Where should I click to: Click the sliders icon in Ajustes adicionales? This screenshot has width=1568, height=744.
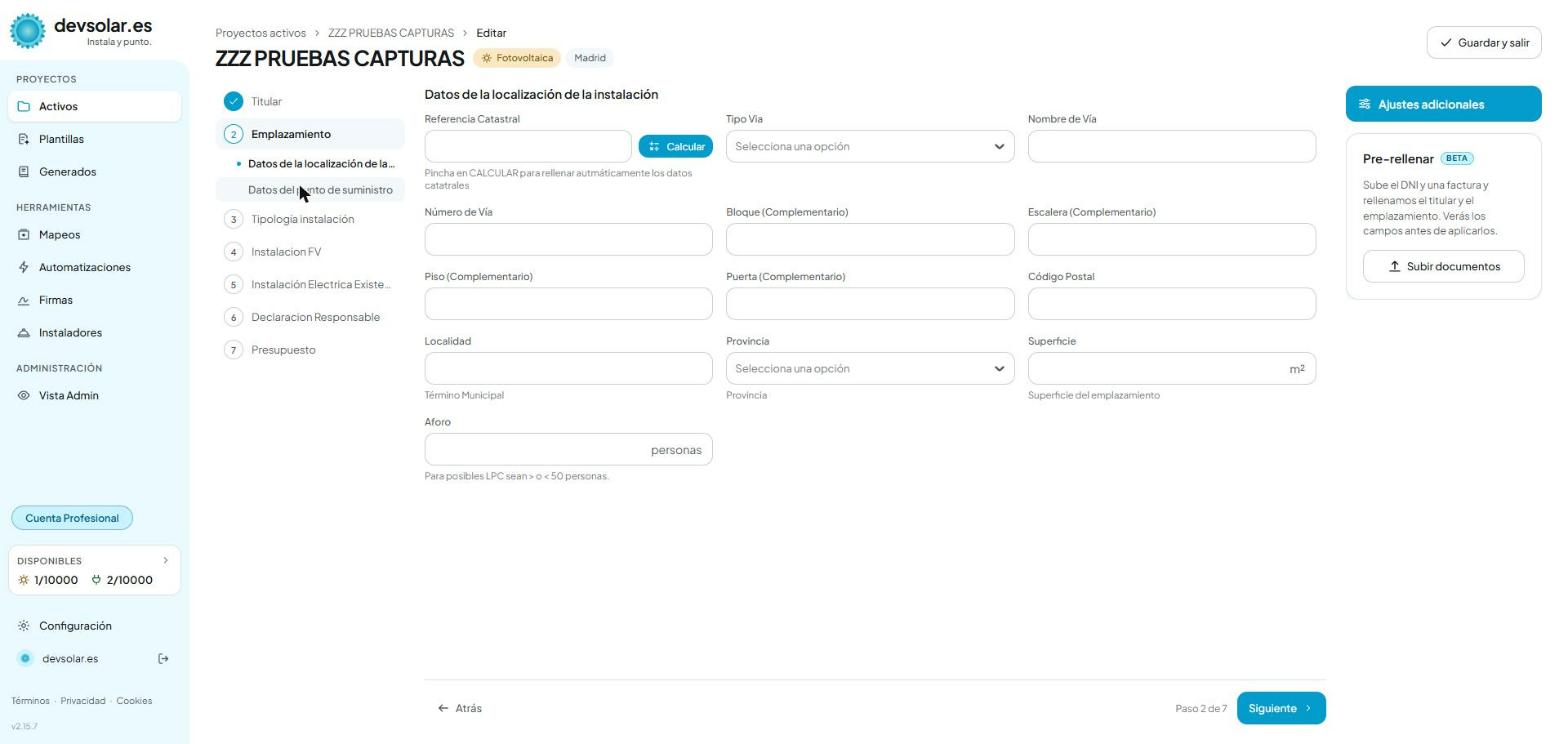(1365, 105)
